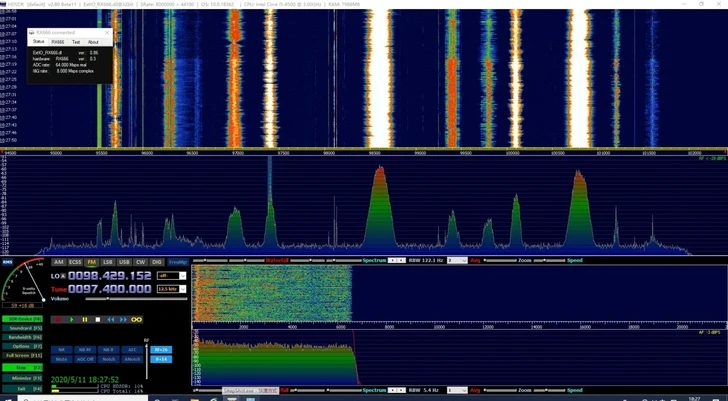Toggle the LO A selector beside the LO frequency
Viewport: 728px width, 401px height.
64,276
